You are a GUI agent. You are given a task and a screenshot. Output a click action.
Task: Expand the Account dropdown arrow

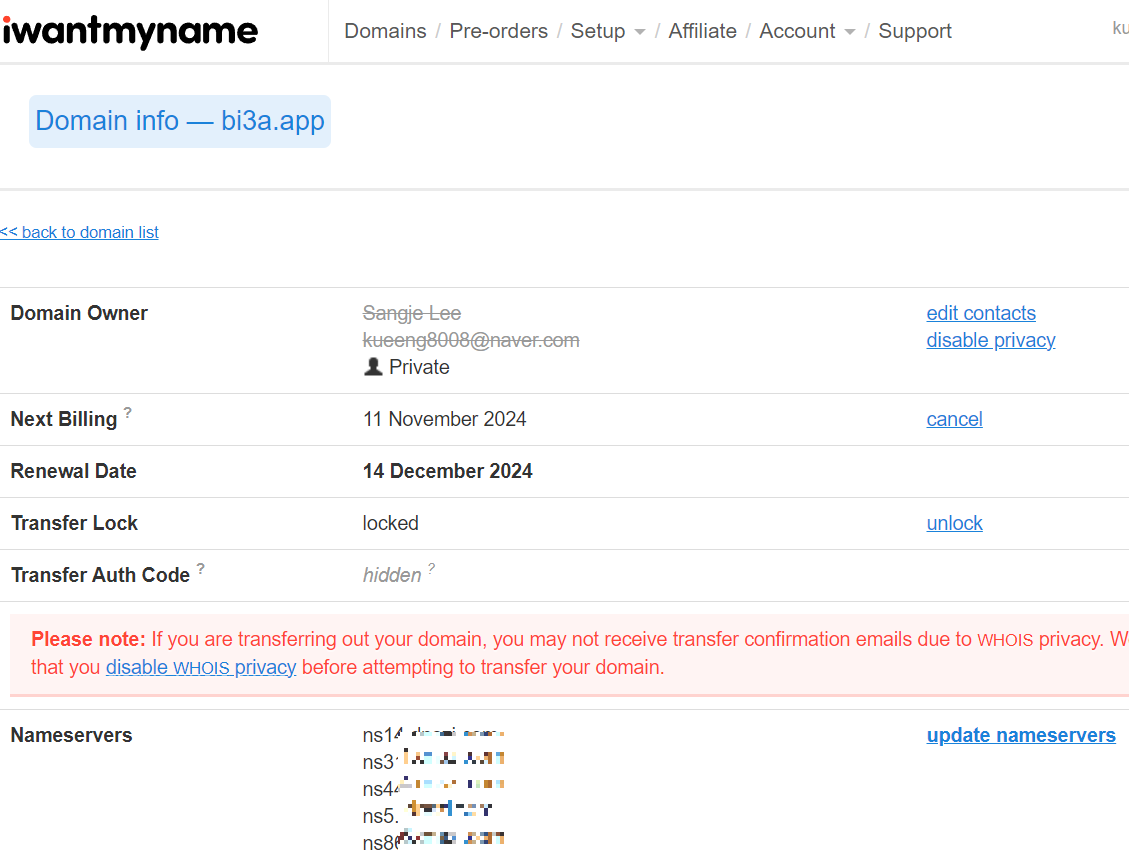[x=850, y=32]
